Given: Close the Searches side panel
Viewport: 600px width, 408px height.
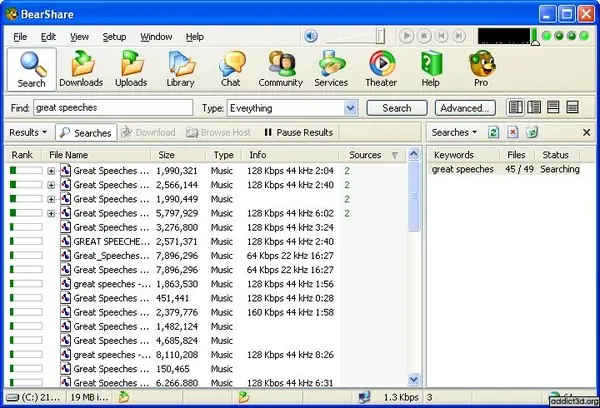Looking at the screenshot, I should pyautogui.click(x=586, y=132).
